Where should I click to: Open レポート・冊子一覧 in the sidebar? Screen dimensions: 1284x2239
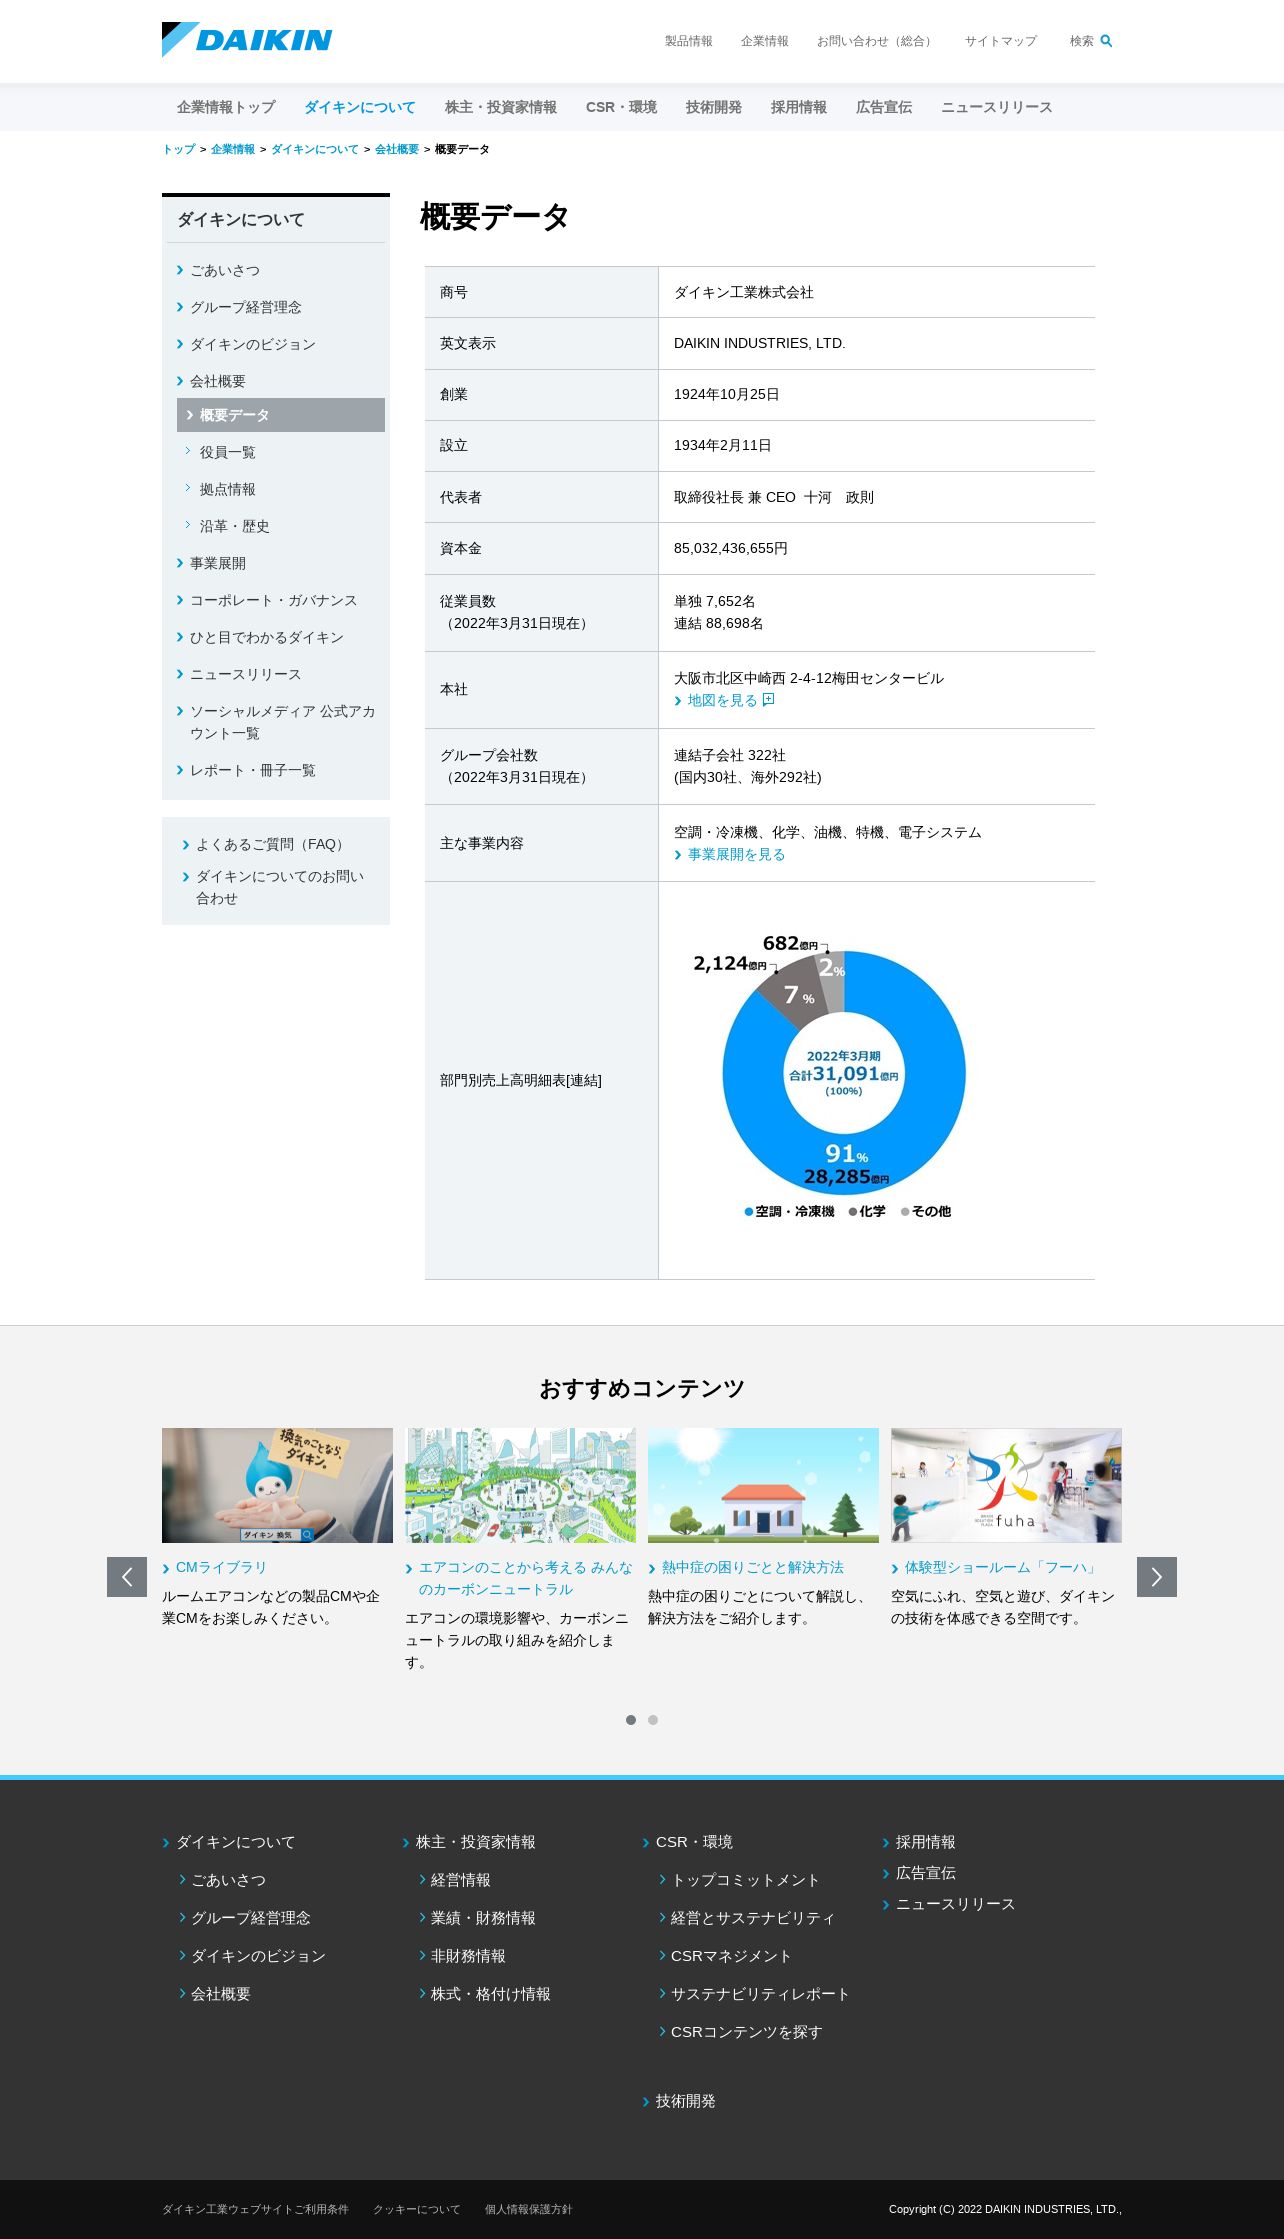253,770
